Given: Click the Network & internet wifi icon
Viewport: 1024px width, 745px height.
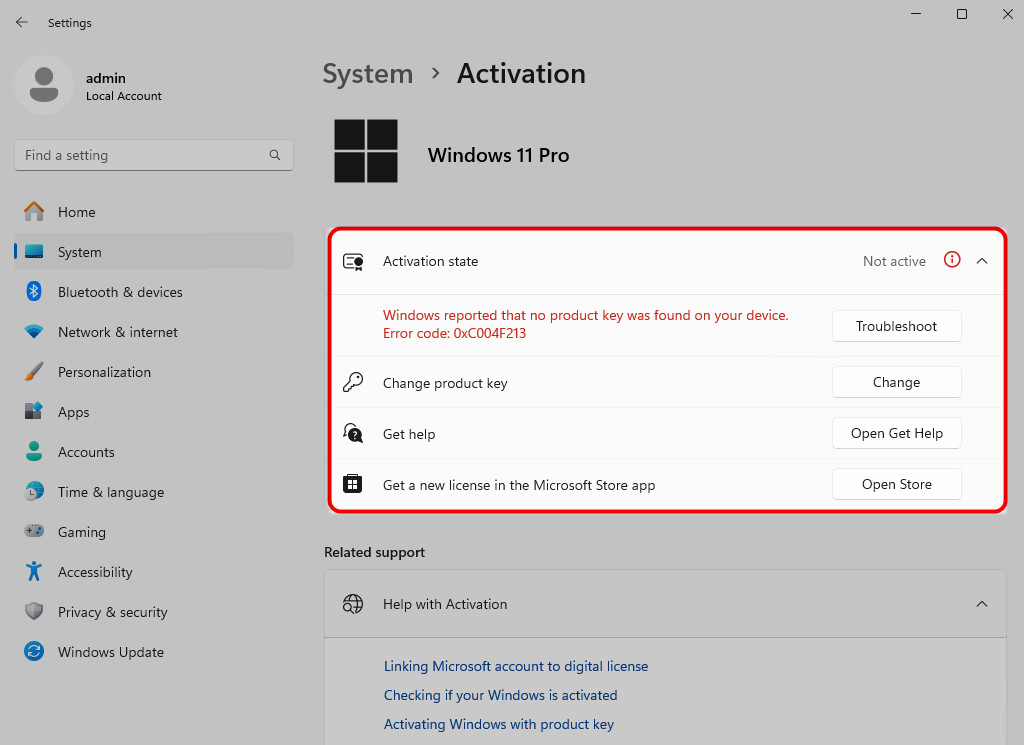Looking at the screenshot, I should click(34, 332).
